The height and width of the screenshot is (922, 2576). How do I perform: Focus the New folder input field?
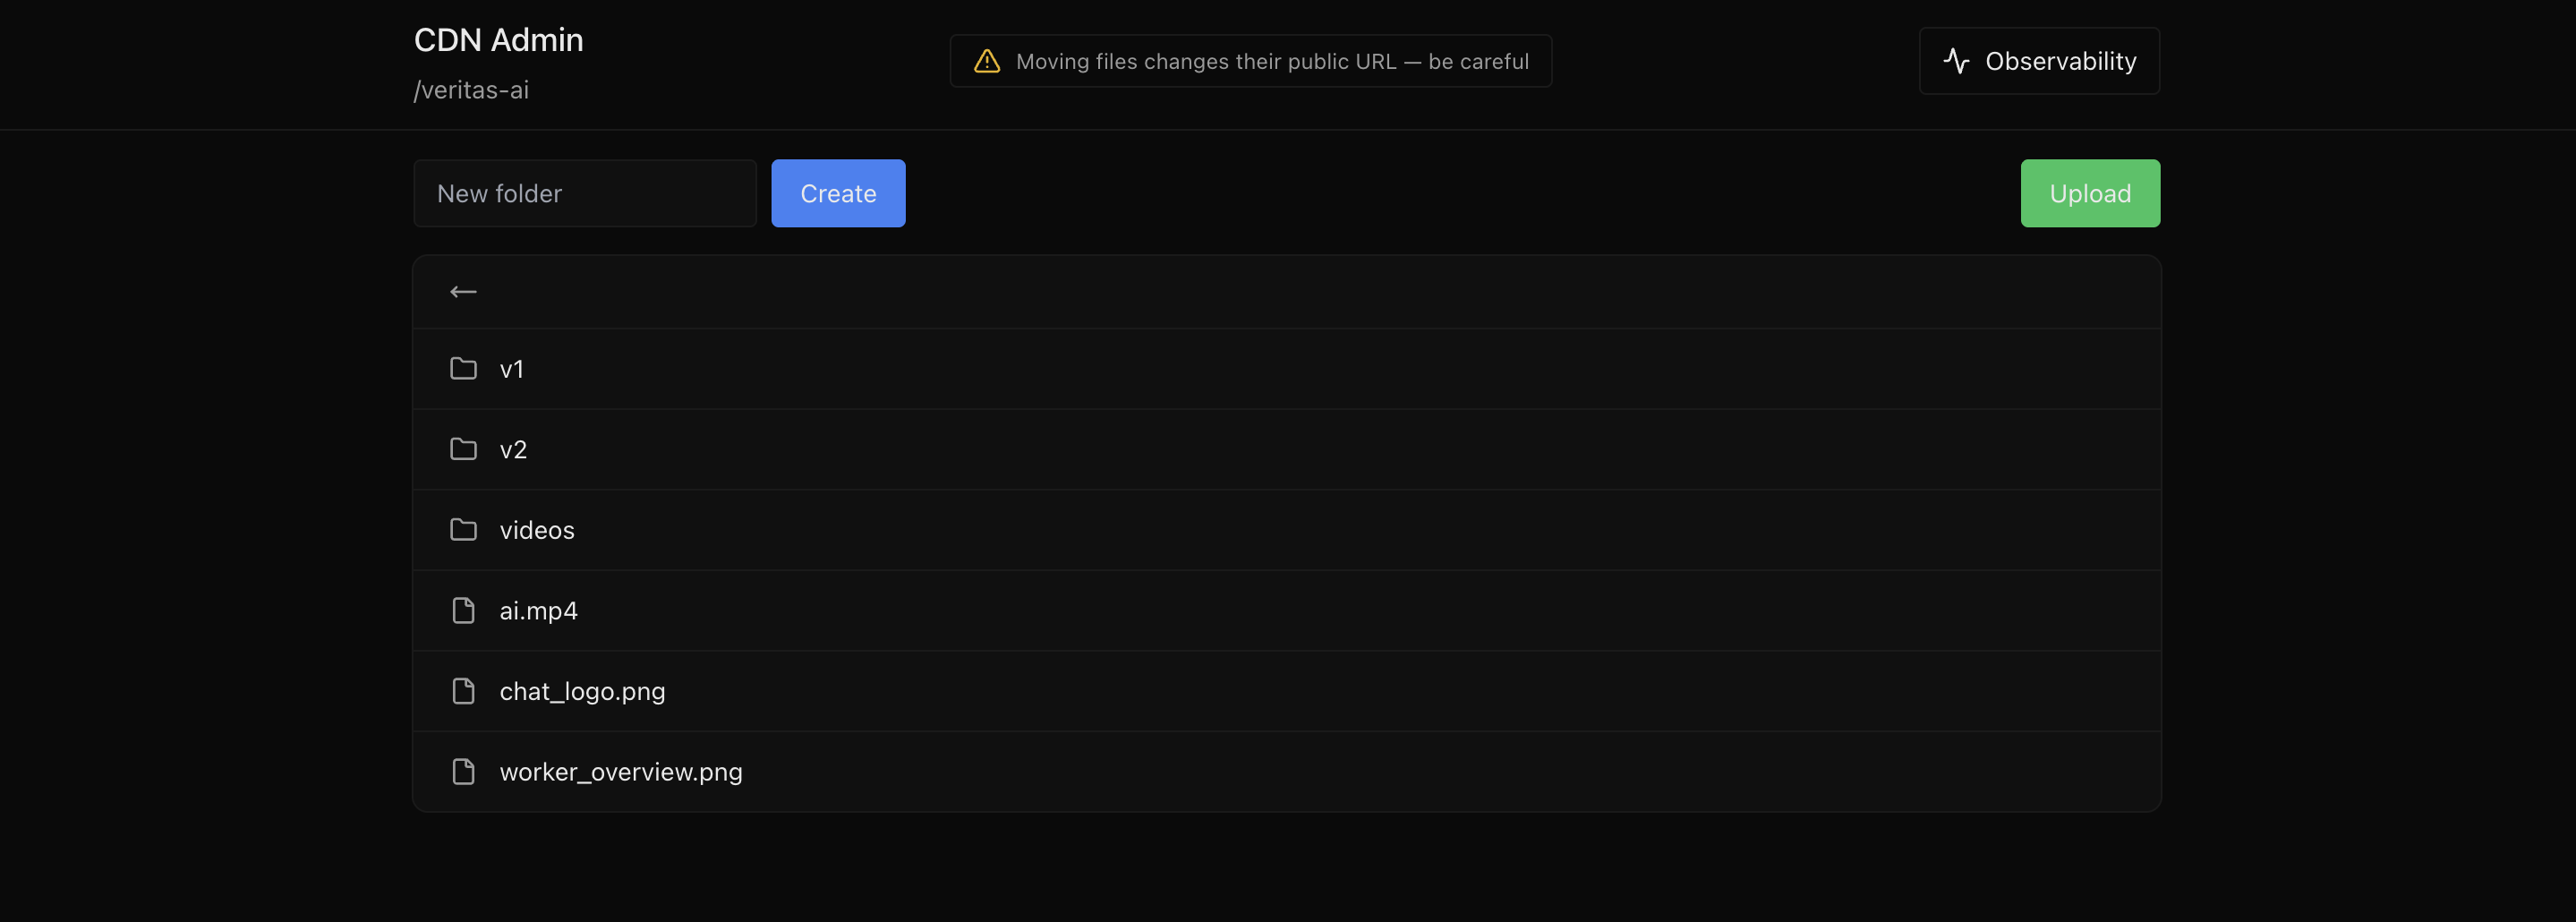585,194
